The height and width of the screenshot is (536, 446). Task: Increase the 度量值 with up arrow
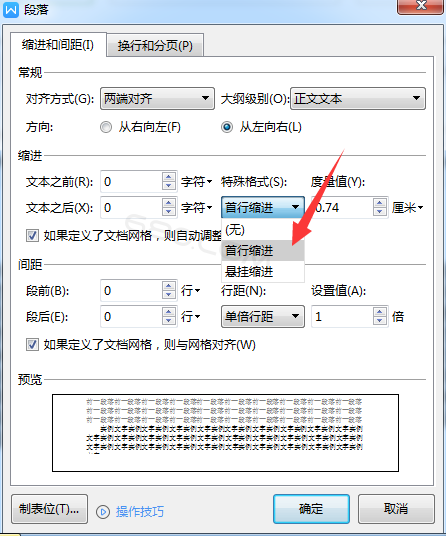[380, 203]
